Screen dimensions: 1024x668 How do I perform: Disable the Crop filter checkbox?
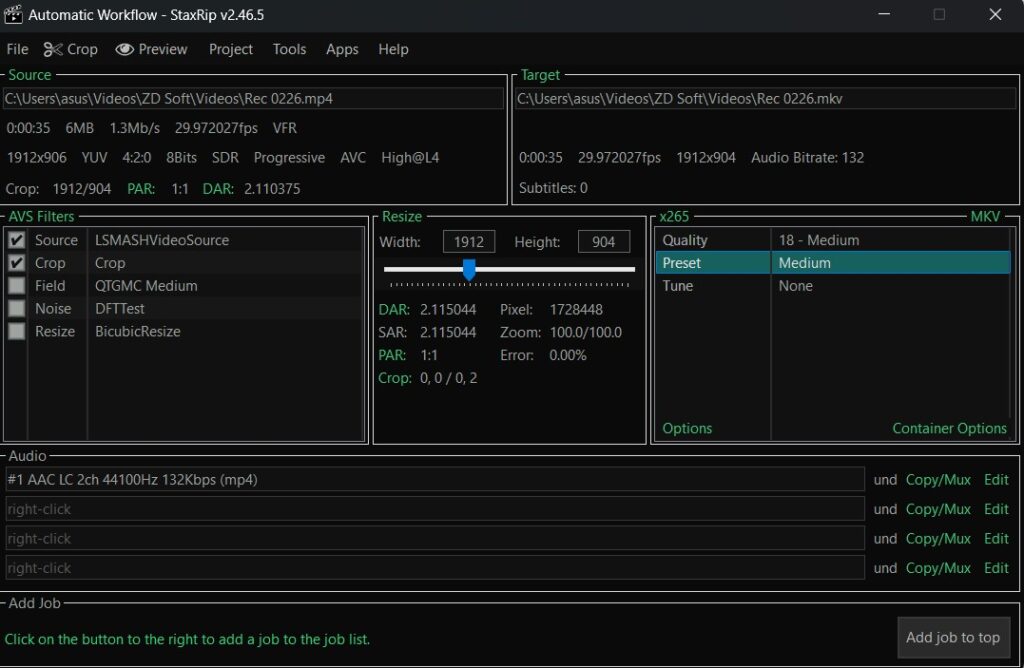pyautogui.click(x=17, y=263)
